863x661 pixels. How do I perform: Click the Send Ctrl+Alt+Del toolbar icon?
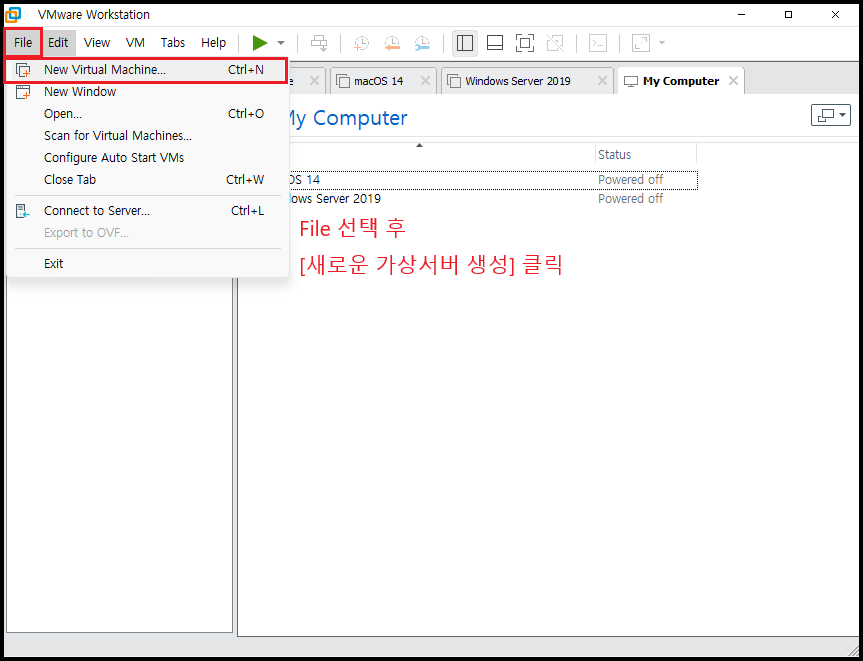(x=319, y=43)
